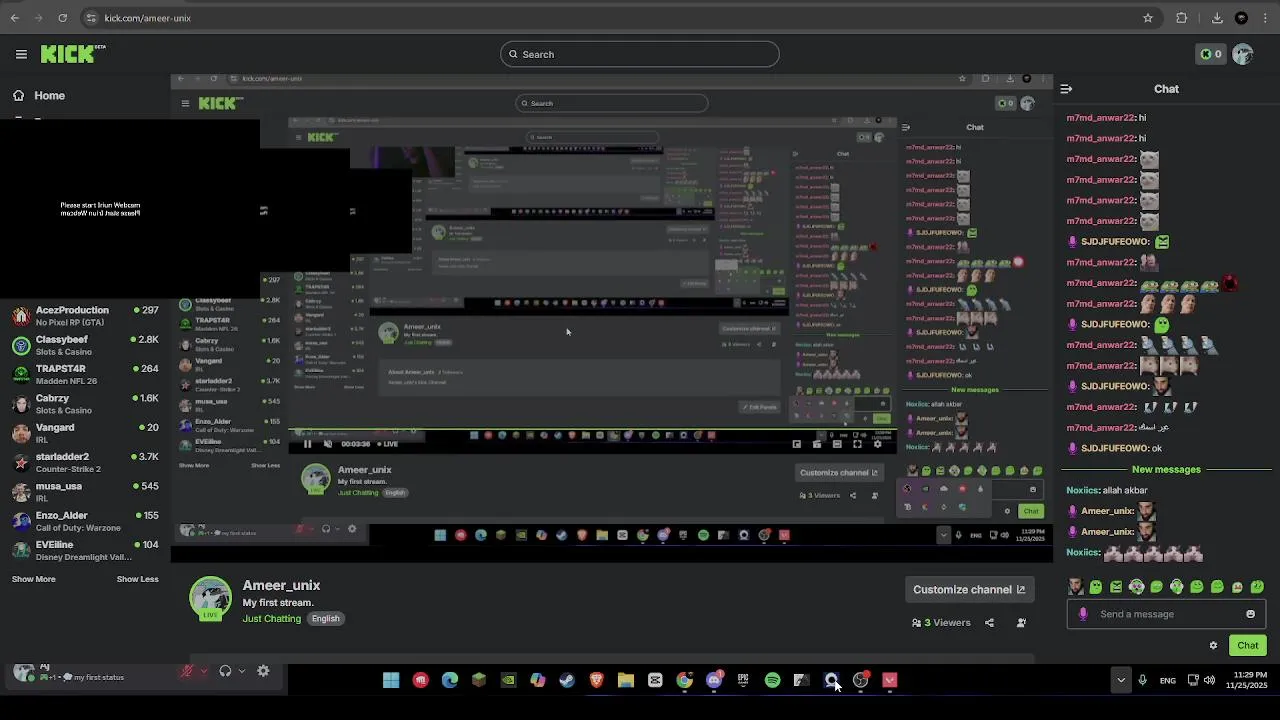The image size is (1280, 720).
Task: Open the Kick profile avatar menu
Action: (1243, 54)
